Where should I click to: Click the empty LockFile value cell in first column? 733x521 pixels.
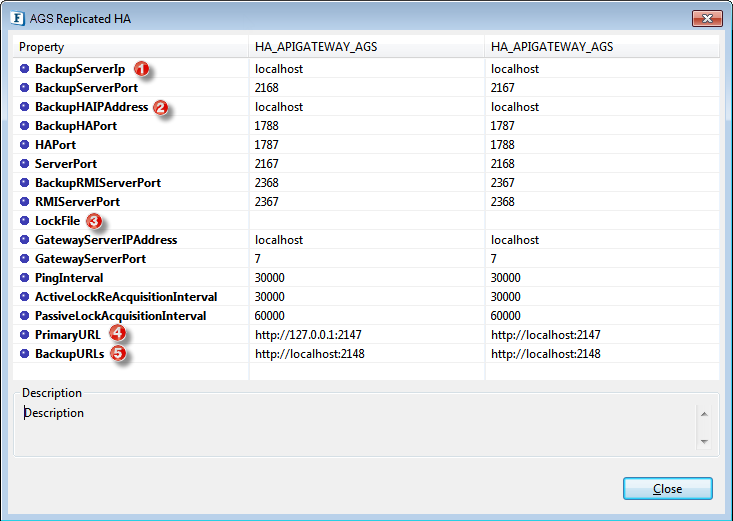tap(366, 221)
